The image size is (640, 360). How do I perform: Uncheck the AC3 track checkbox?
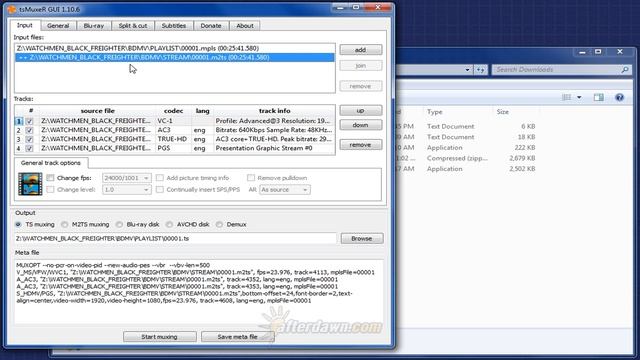[x=29, y=130]
